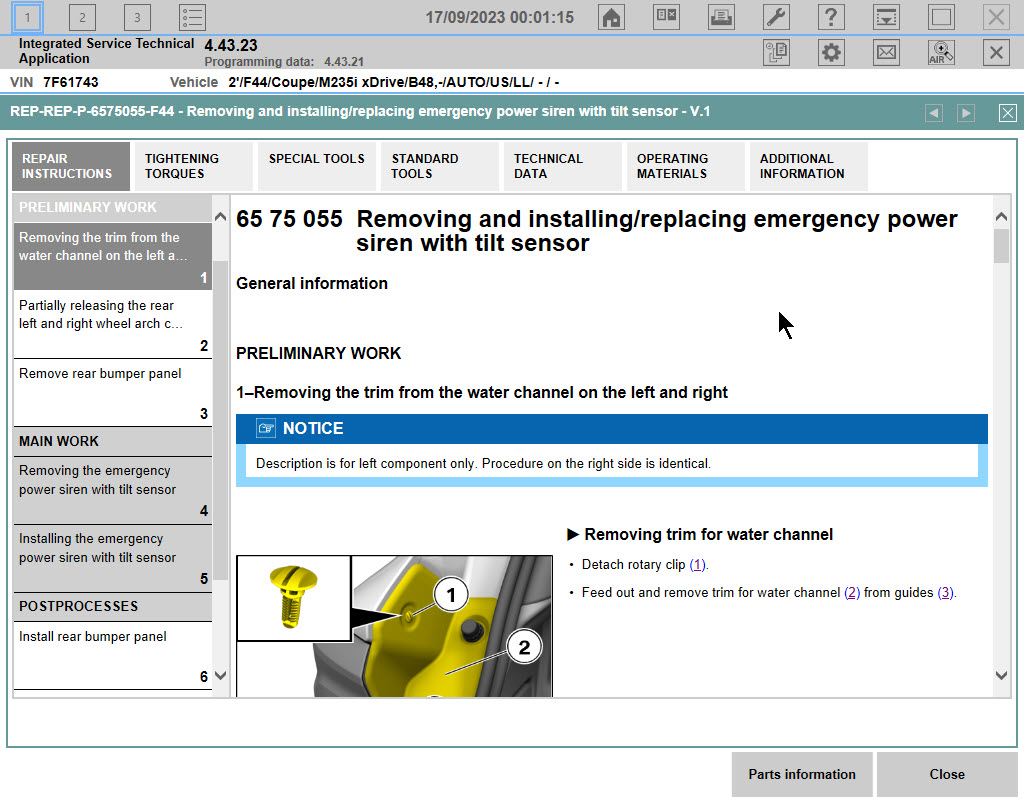
Task: Open the mail envelope icon
Action: [x=886, y=53]
